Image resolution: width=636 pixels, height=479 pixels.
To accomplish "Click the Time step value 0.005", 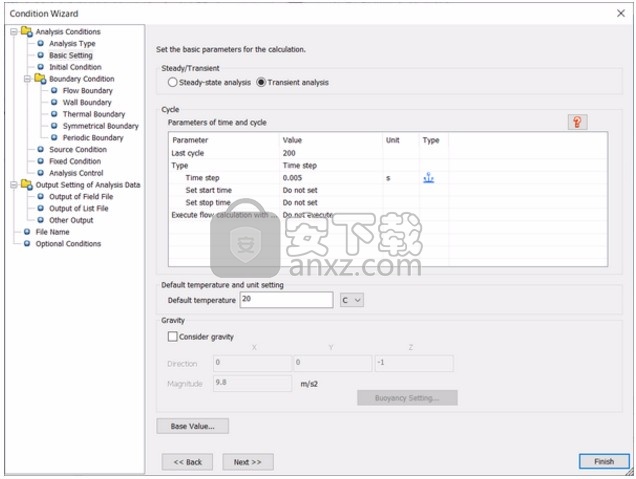I will [x=292, y=178].
